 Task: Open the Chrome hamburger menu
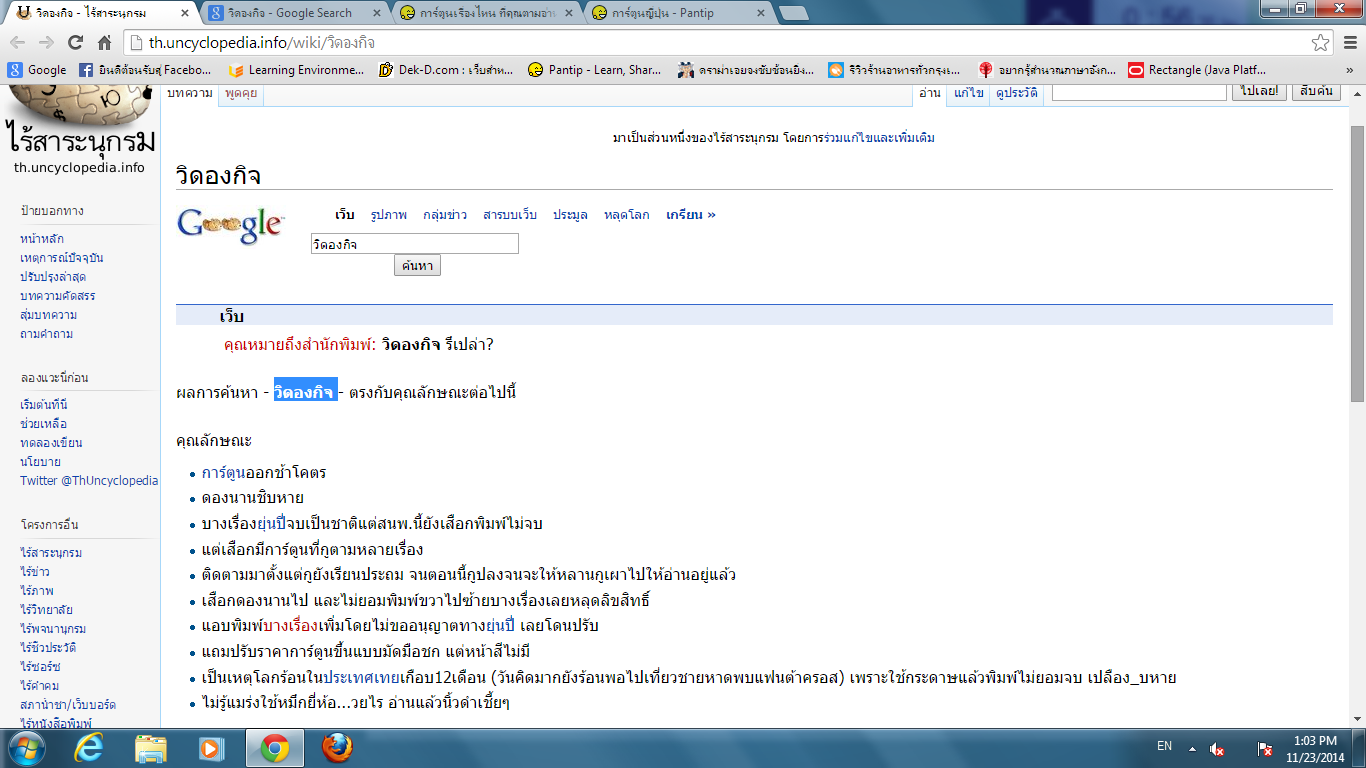click(1349, 43)
